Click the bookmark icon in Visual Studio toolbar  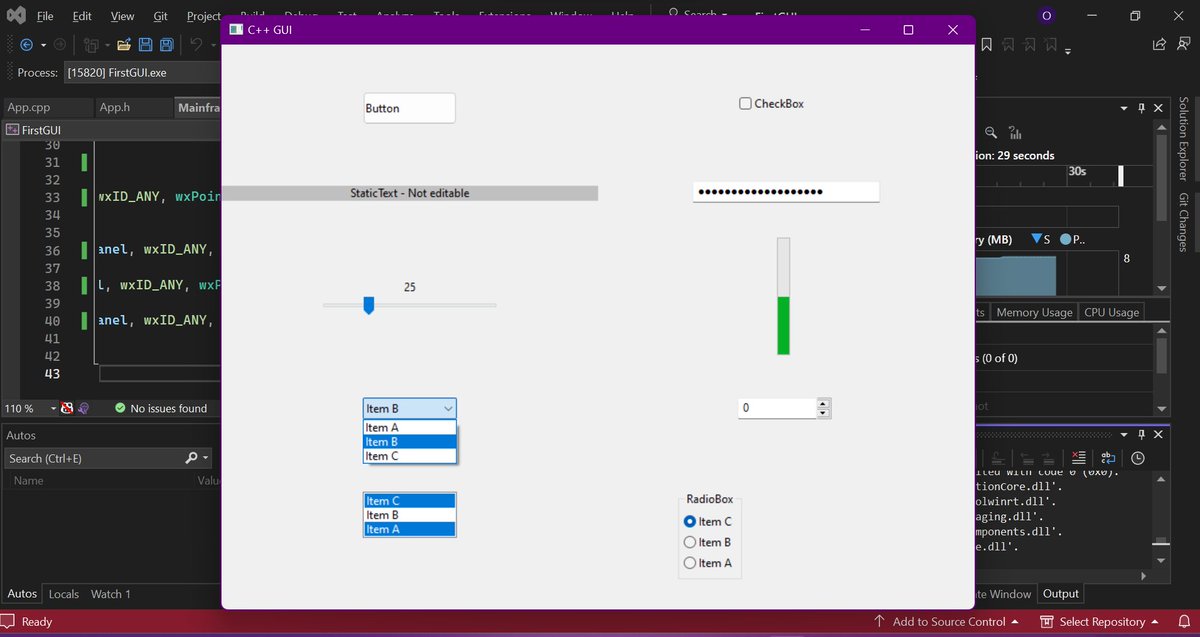pyautogui.click(x=987, y=45)
